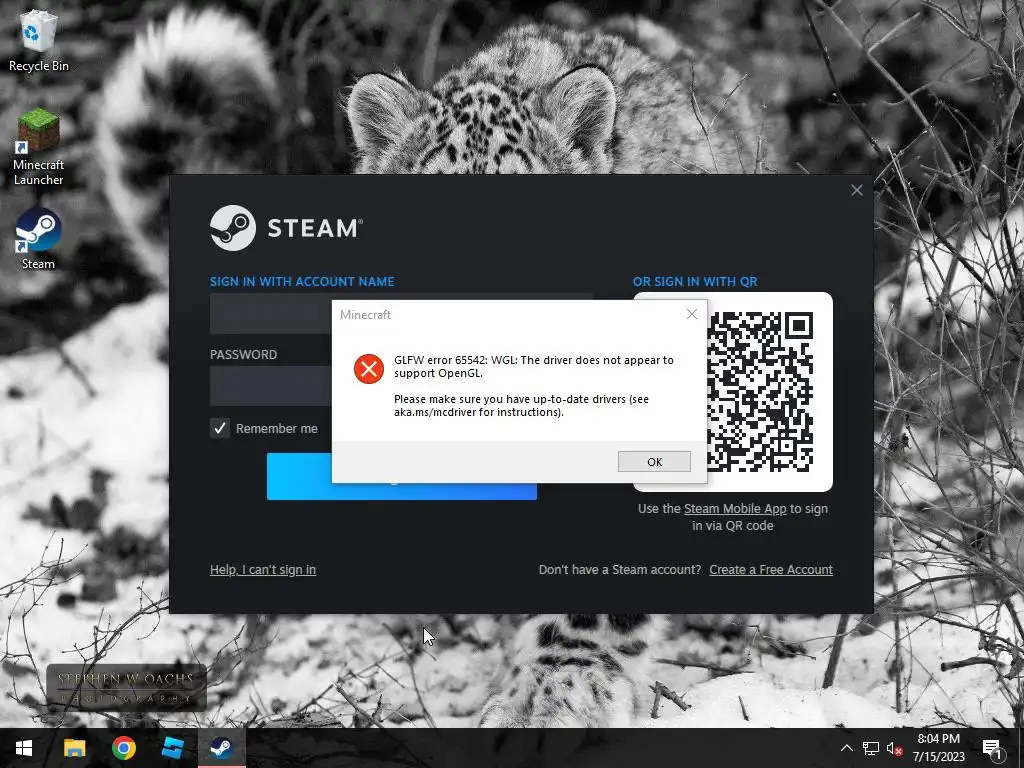The width and height of the screenshot is (1024, 768).
Task: Close the Minecraft error dialog
Action: tap(692, 314)
